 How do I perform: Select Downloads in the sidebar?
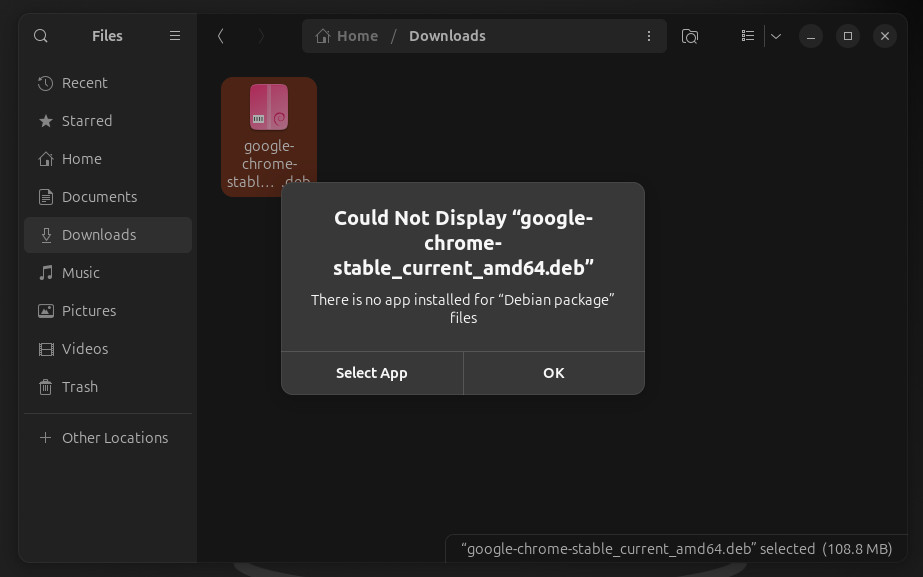click(108, 235)
